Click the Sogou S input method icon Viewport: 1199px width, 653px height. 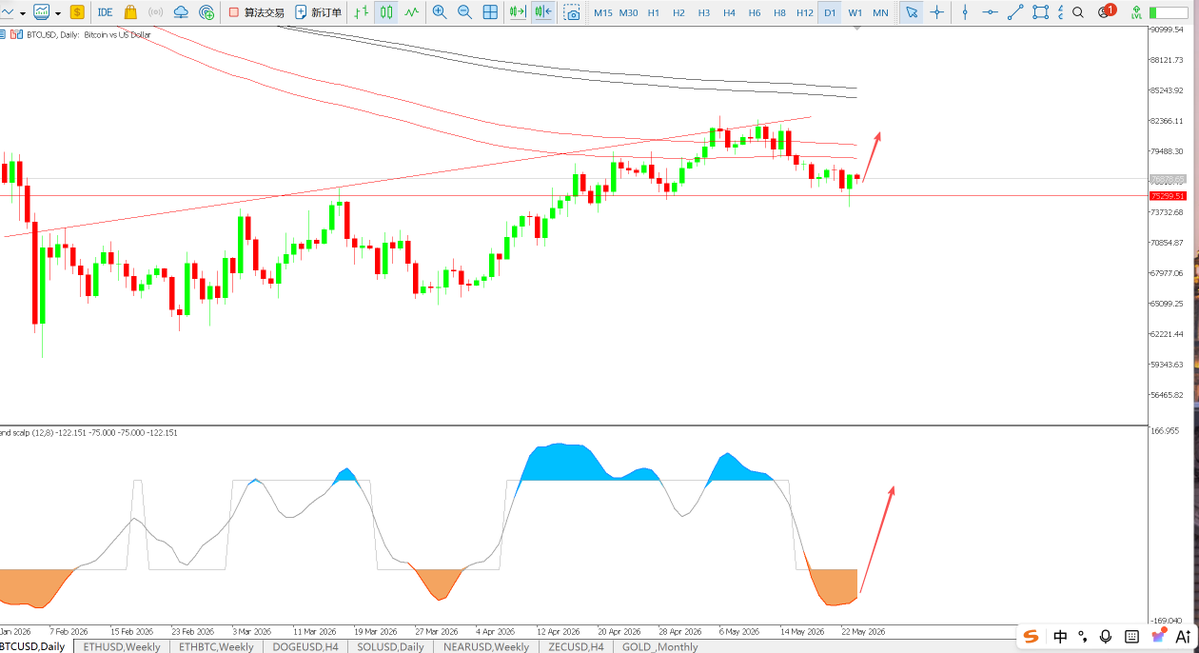1032,636
